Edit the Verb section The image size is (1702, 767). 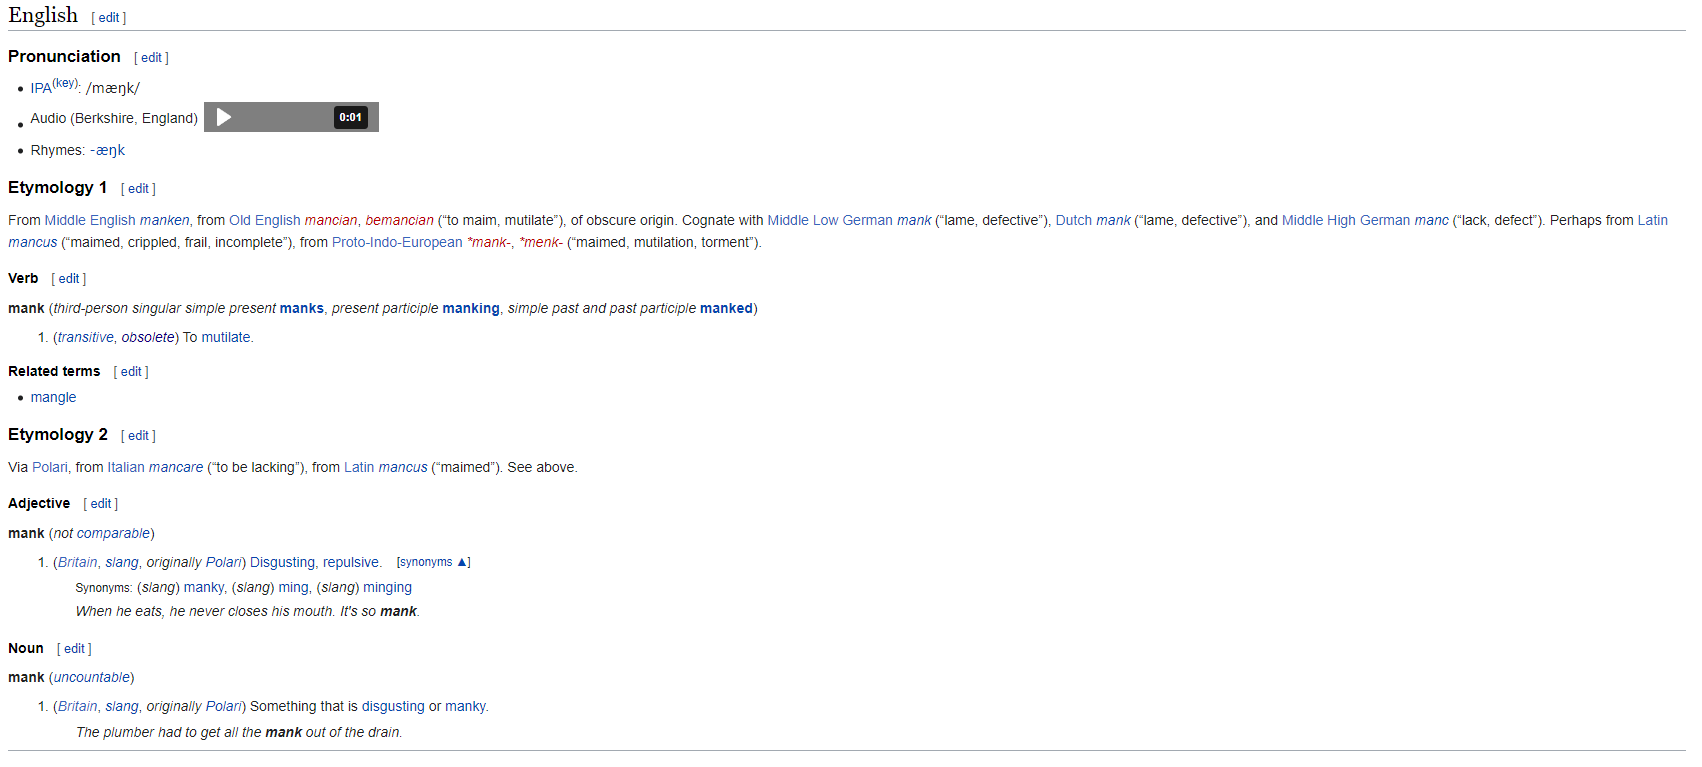tap(68, 278)
